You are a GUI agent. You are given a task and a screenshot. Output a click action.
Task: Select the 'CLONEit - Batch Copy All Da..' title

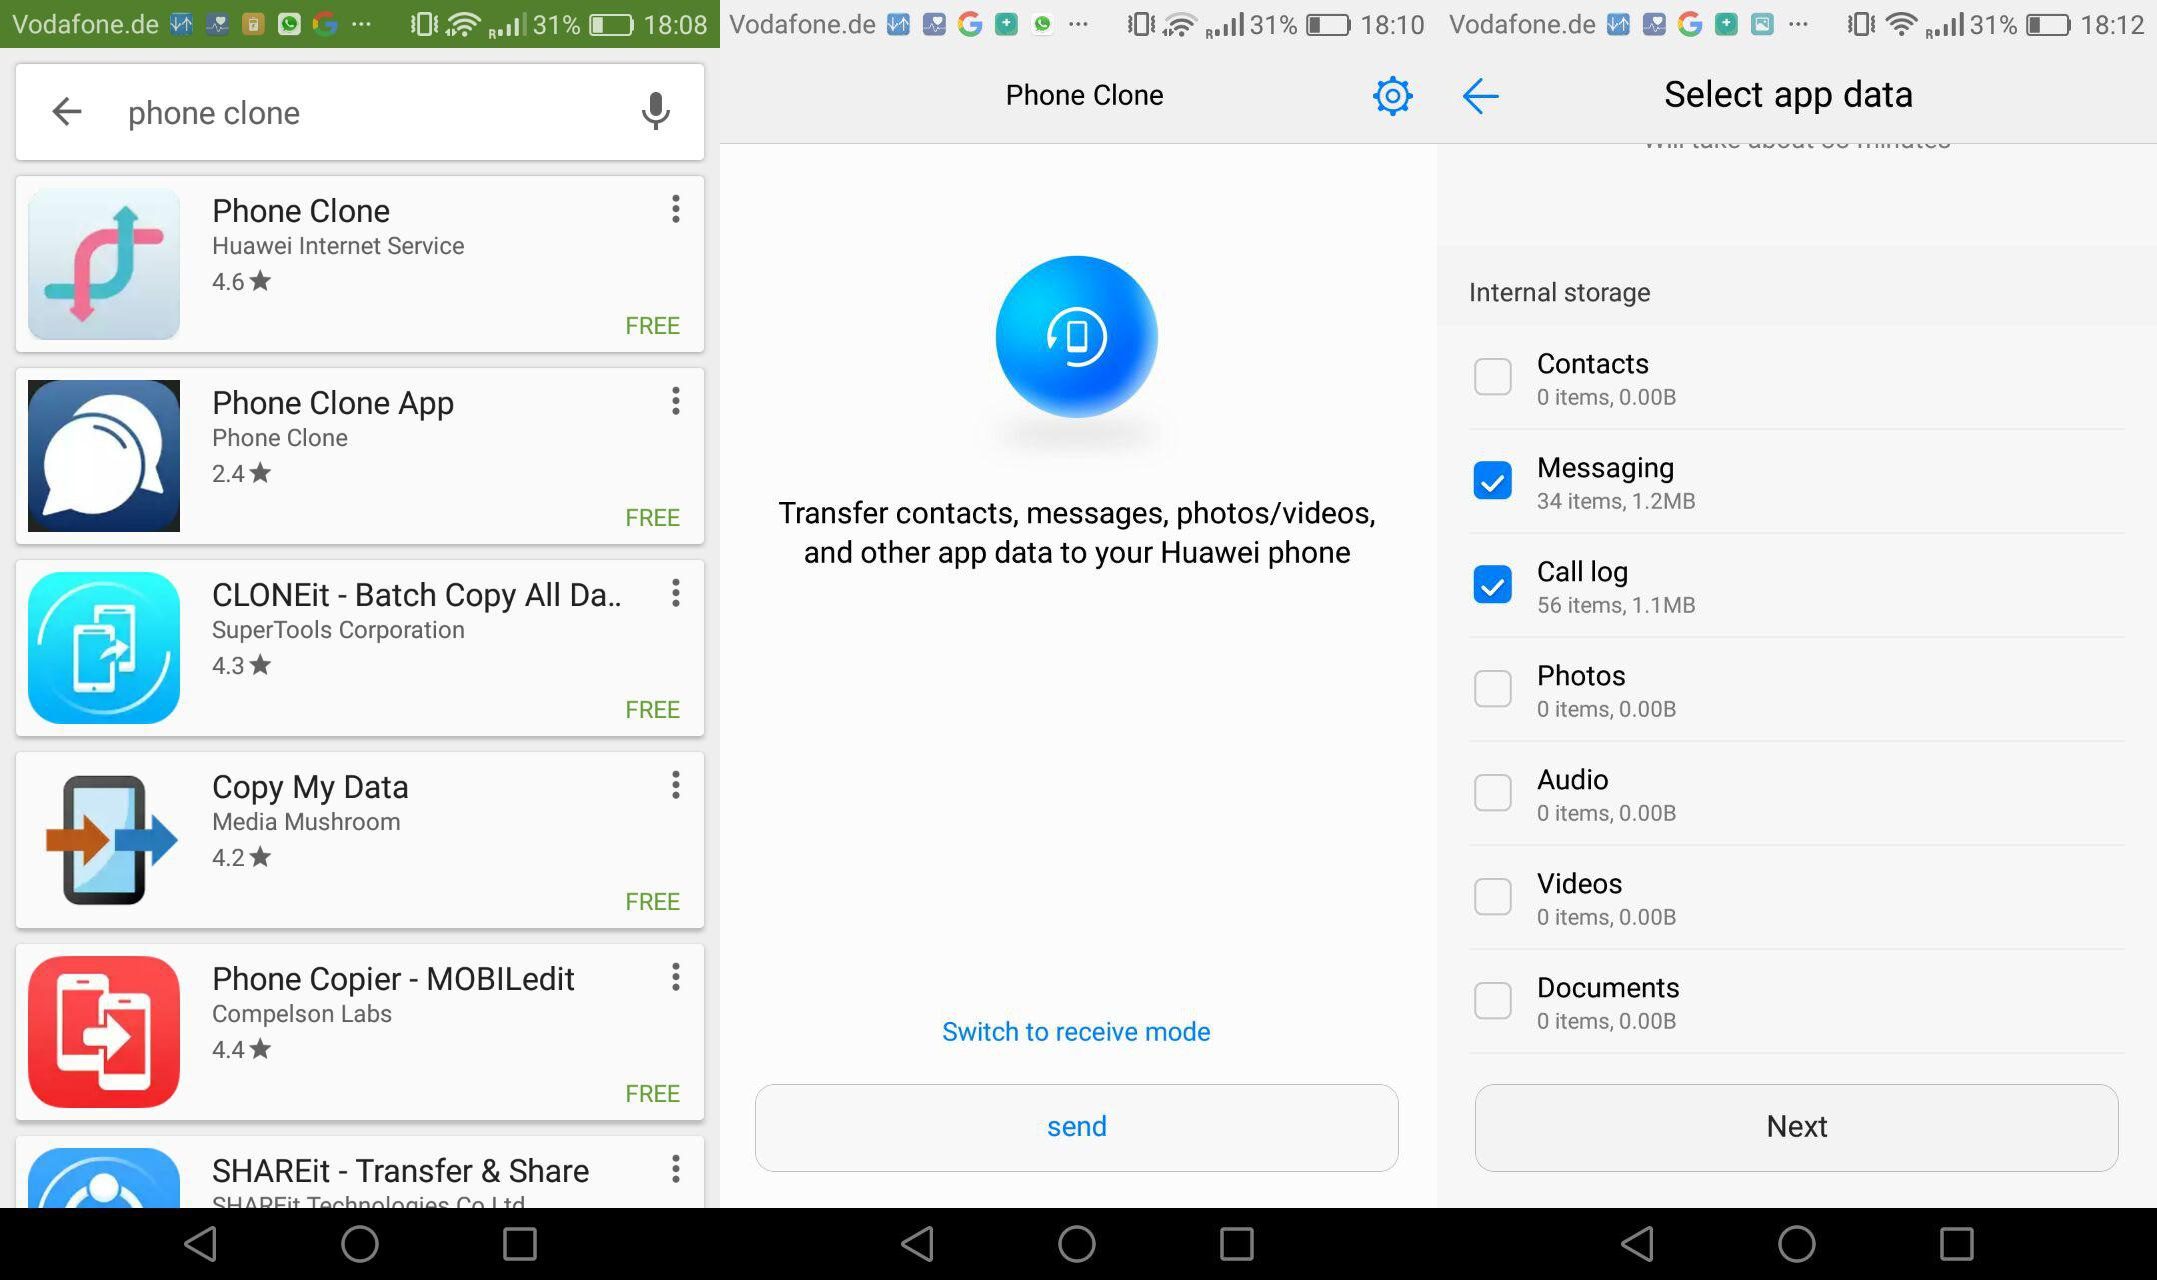416,595
